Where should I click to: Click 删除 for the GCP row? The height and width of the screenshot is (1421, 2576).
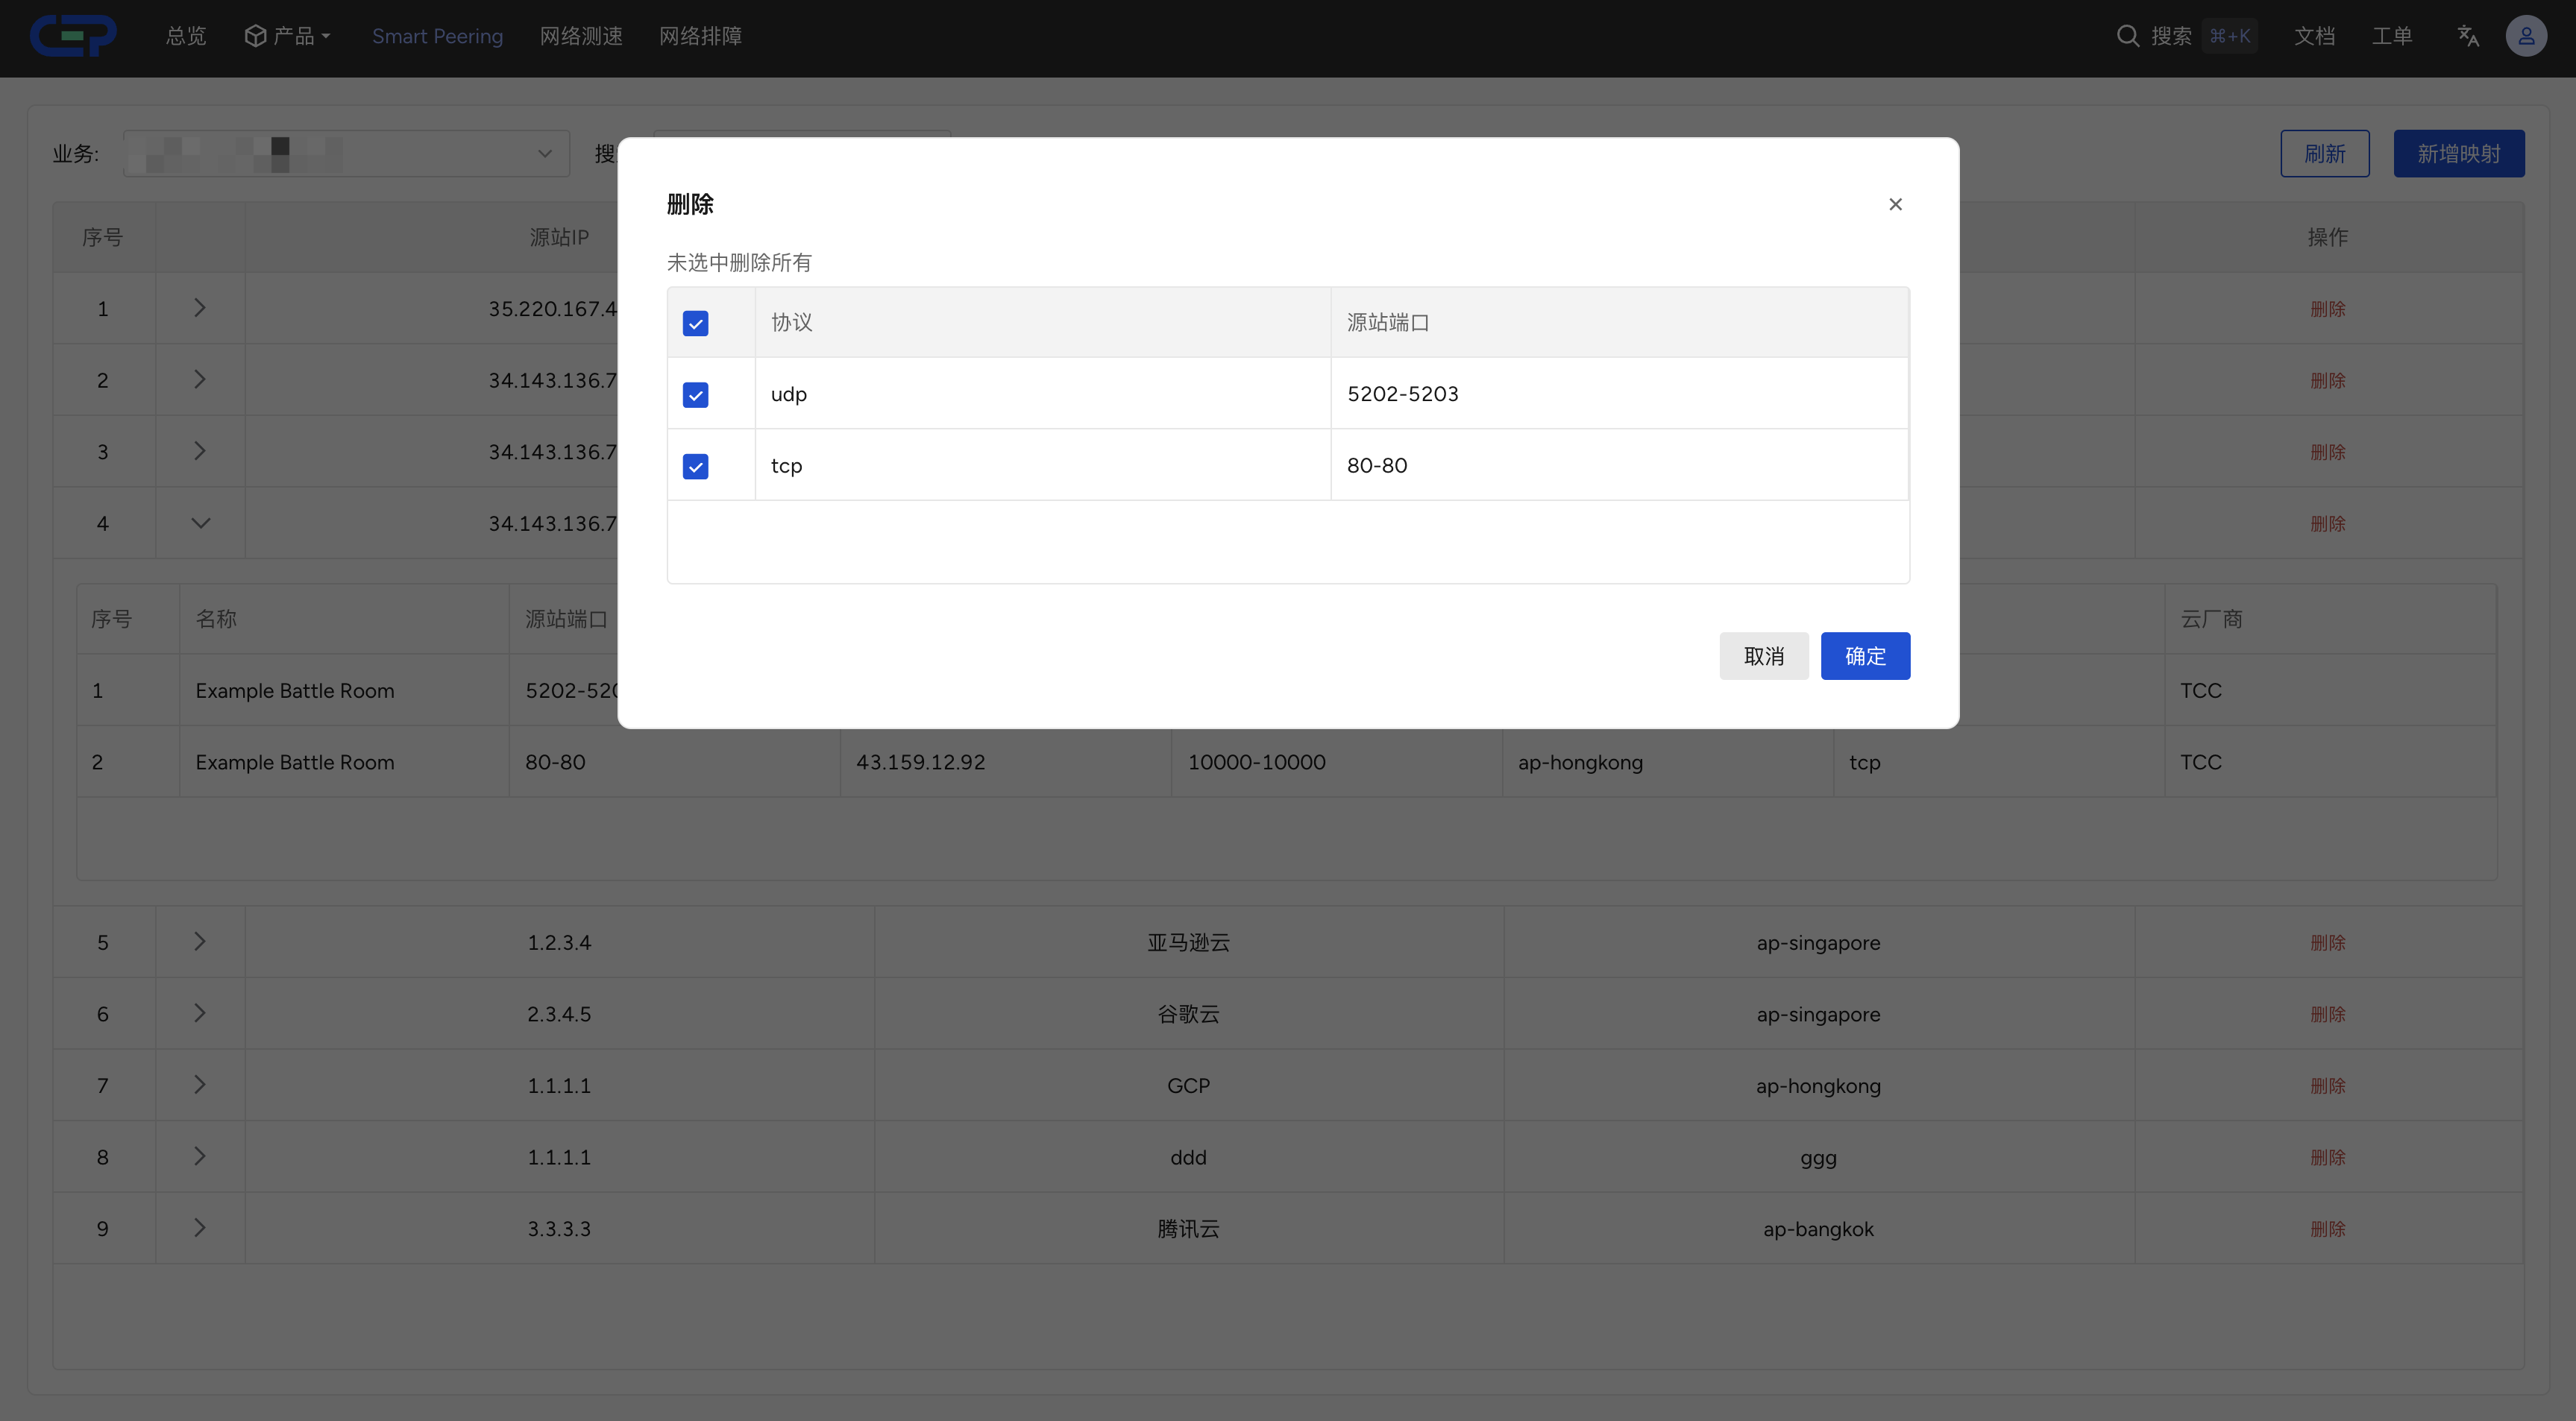[2327, 1085]
